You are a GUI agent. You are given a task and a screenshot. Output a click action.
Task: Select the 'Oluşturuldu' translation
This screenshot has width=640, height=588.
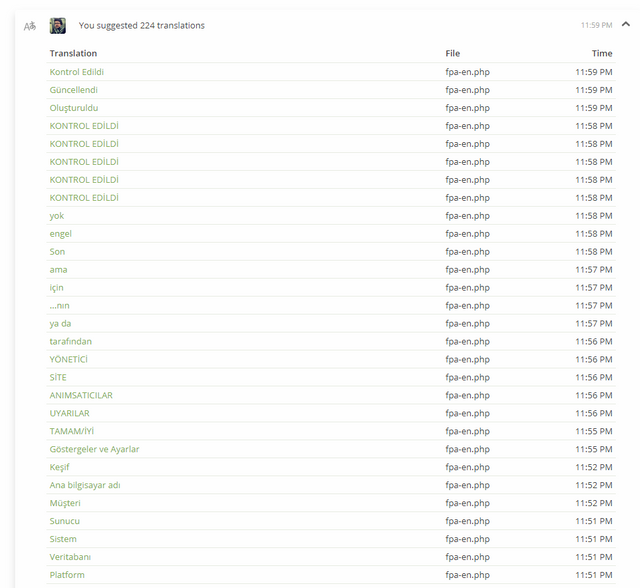coord(74,108)
